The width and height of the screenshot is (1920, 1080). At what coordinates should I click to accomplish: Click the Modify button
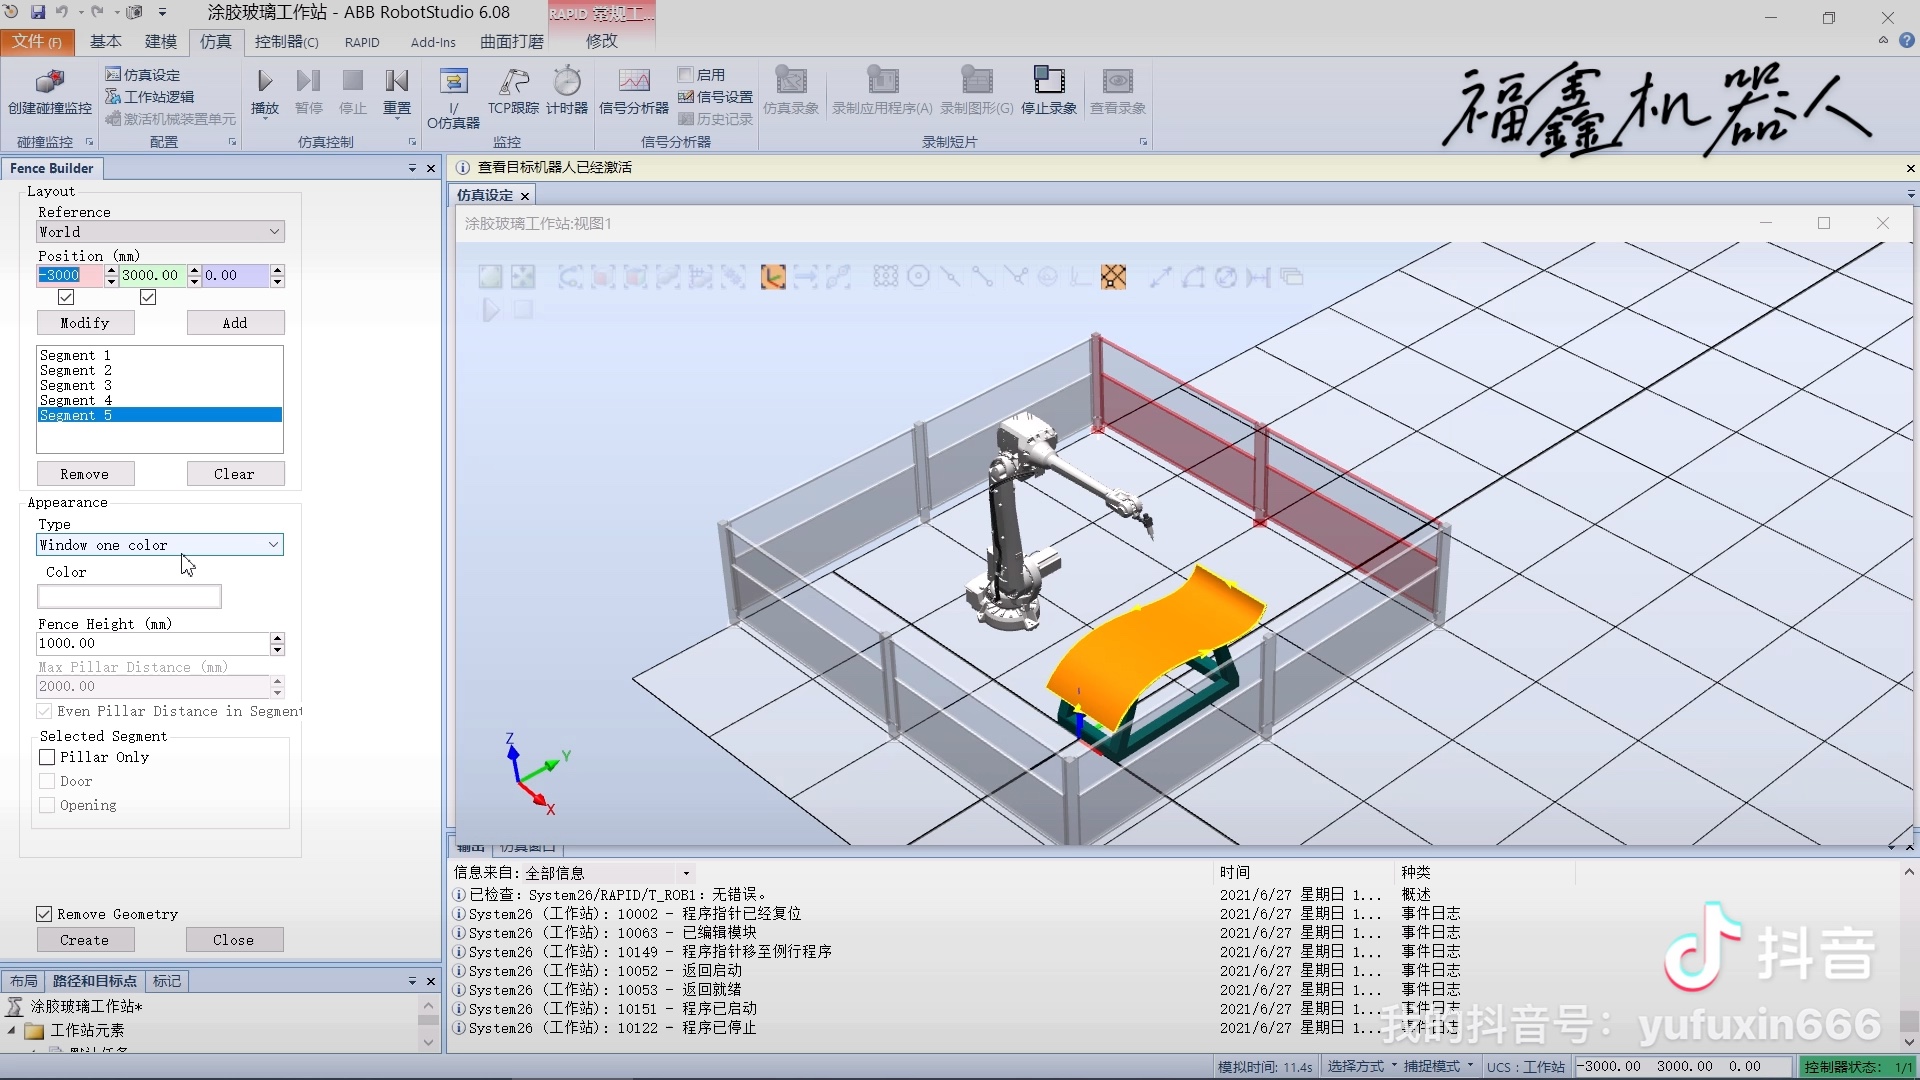coord(85,323)
